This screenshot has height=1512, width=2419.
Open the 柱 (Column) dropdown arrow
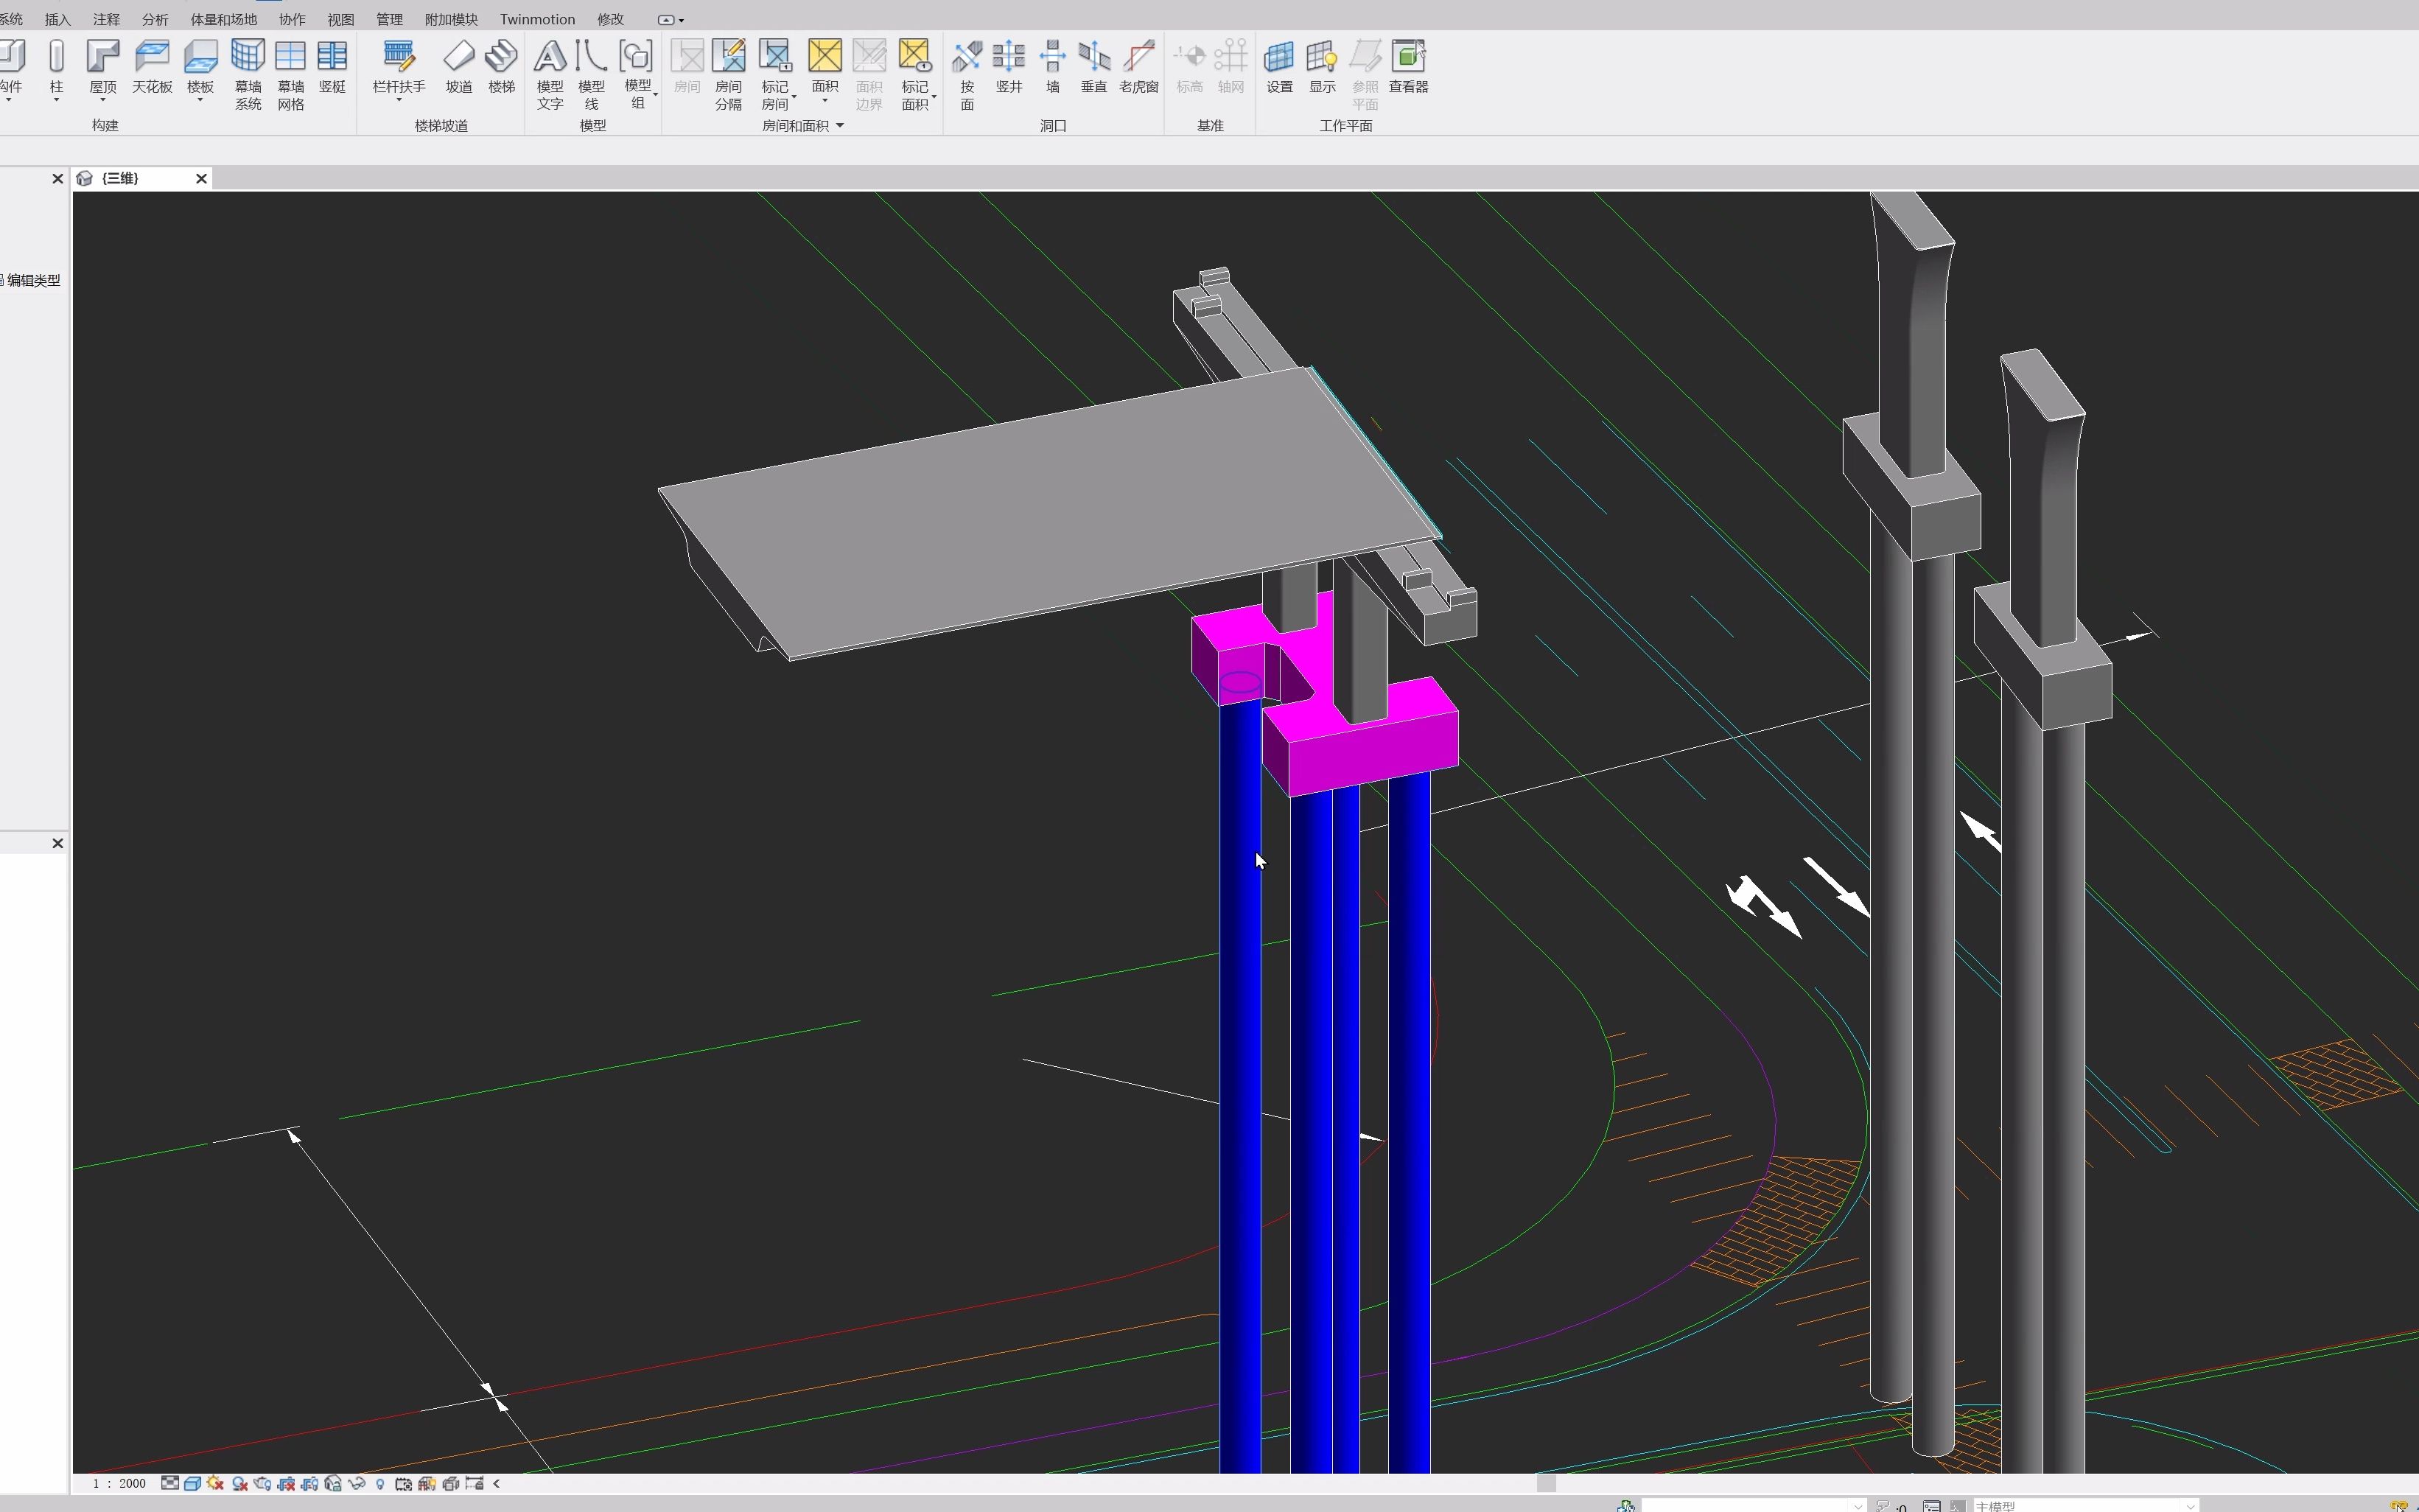[56, 102]
